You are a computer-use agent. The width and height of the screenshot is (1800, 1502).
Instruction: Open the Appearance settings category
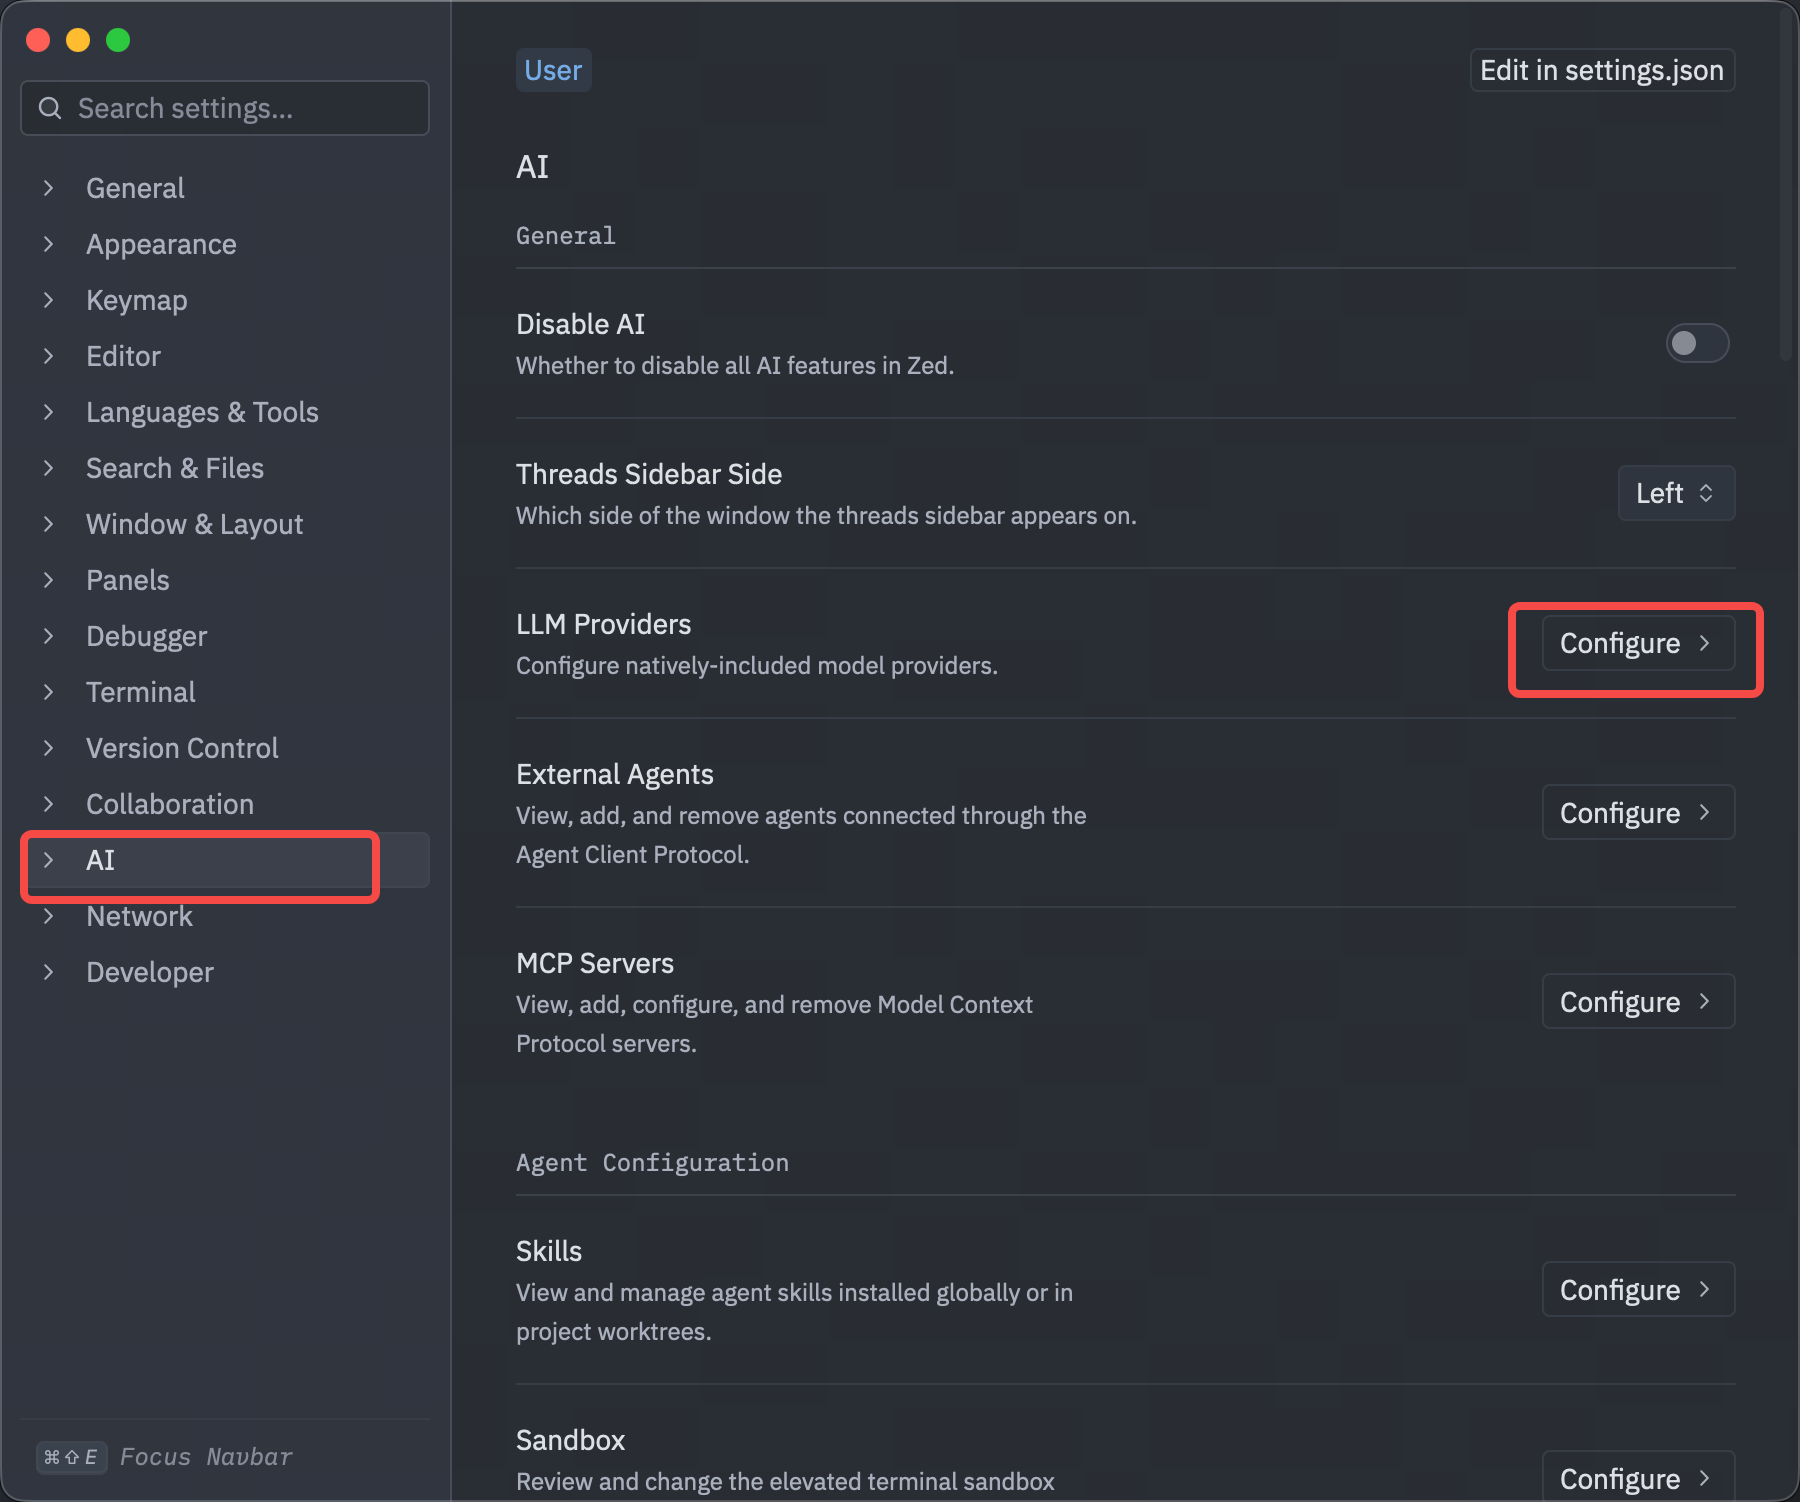225,244
